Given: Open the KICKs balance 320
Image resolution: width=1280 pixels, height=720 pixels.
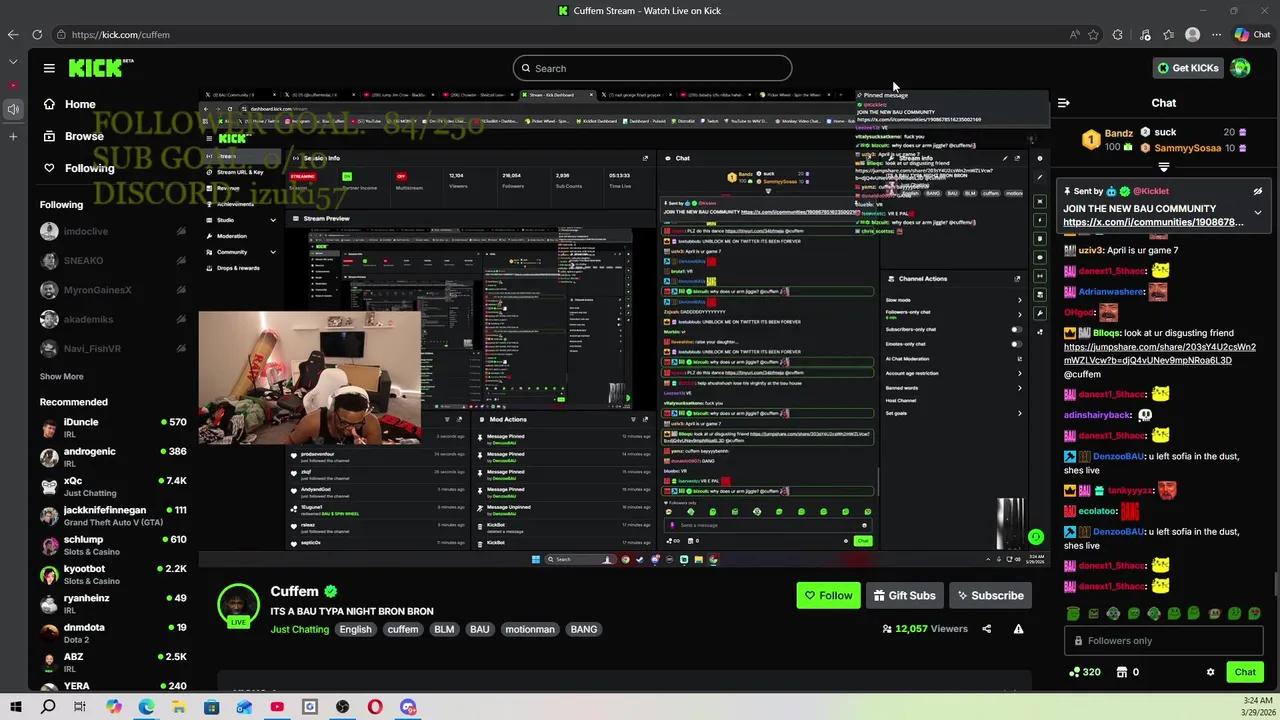Looking at the screenshot, I should (x=1085, y=672).
